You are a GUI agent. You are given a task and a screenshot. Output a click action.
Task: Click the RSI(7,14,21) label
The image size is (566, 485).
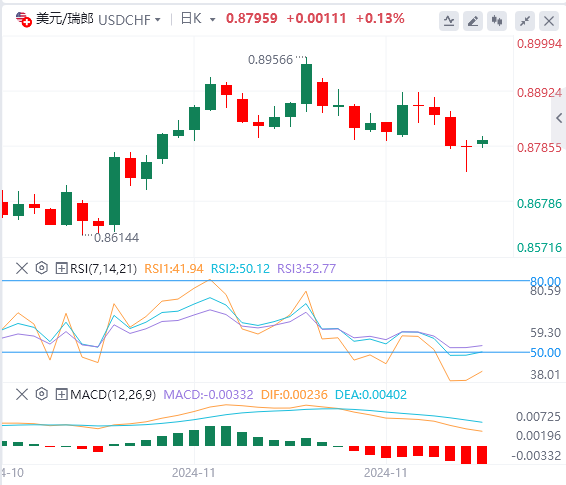coord(103,268)
